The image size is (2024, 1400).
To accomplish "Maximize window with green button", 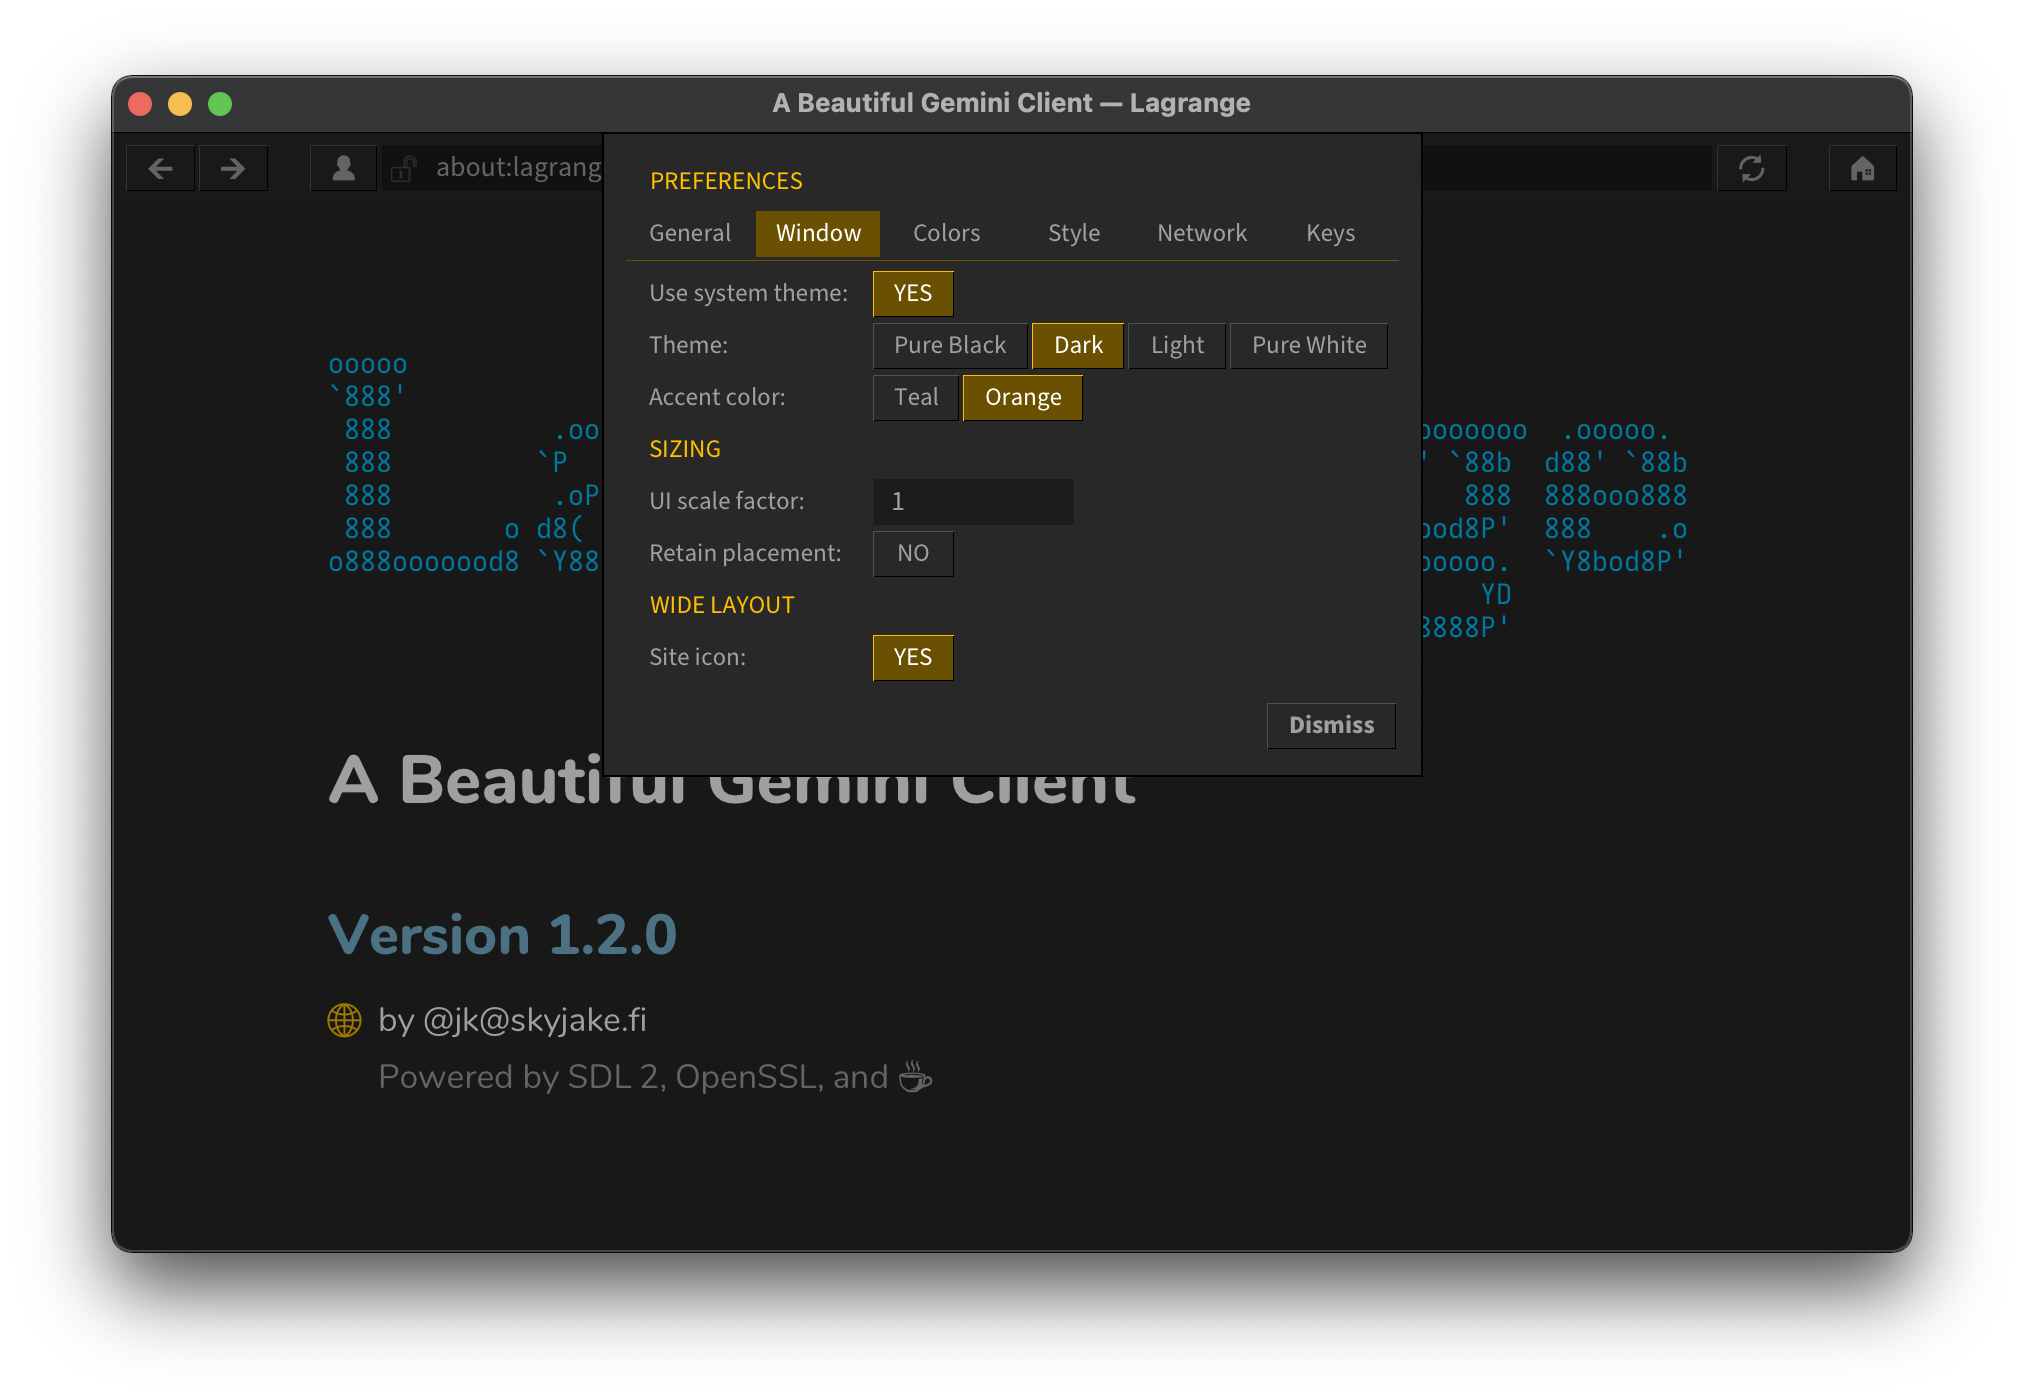I will pyautogui.click(x=220, y=104).
